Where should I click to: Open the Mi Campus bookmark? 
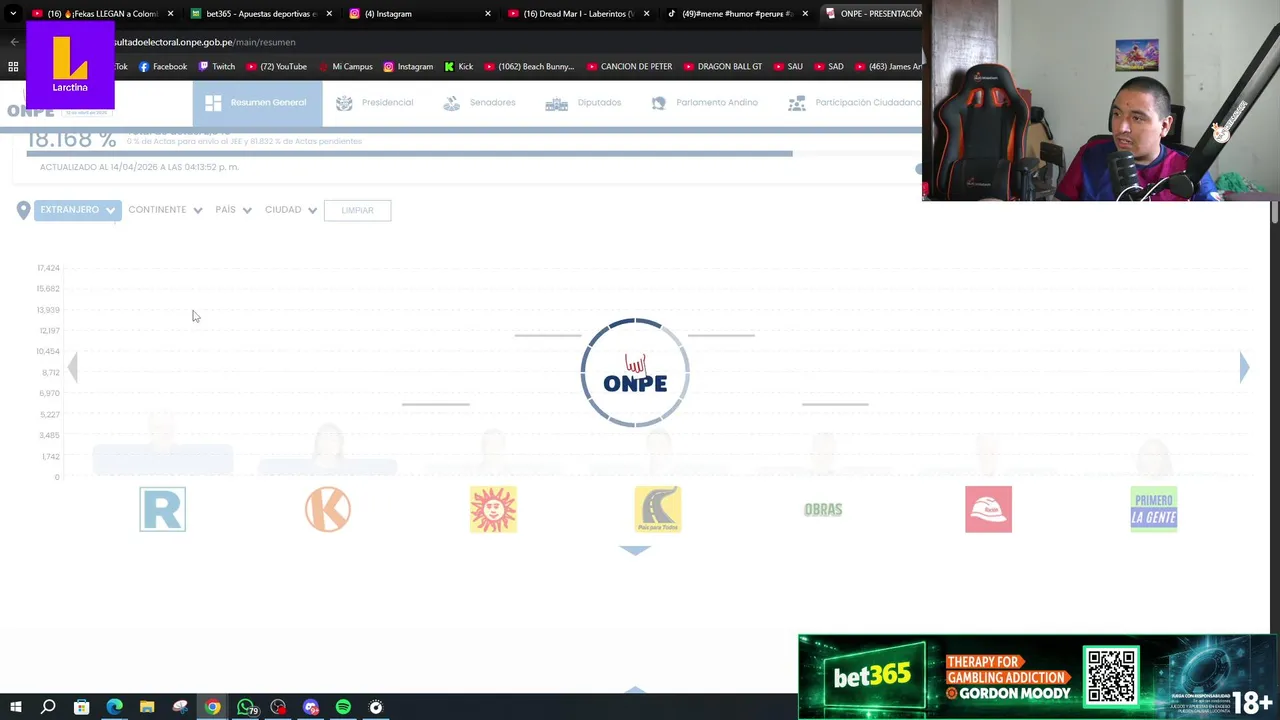pos(345,67)
